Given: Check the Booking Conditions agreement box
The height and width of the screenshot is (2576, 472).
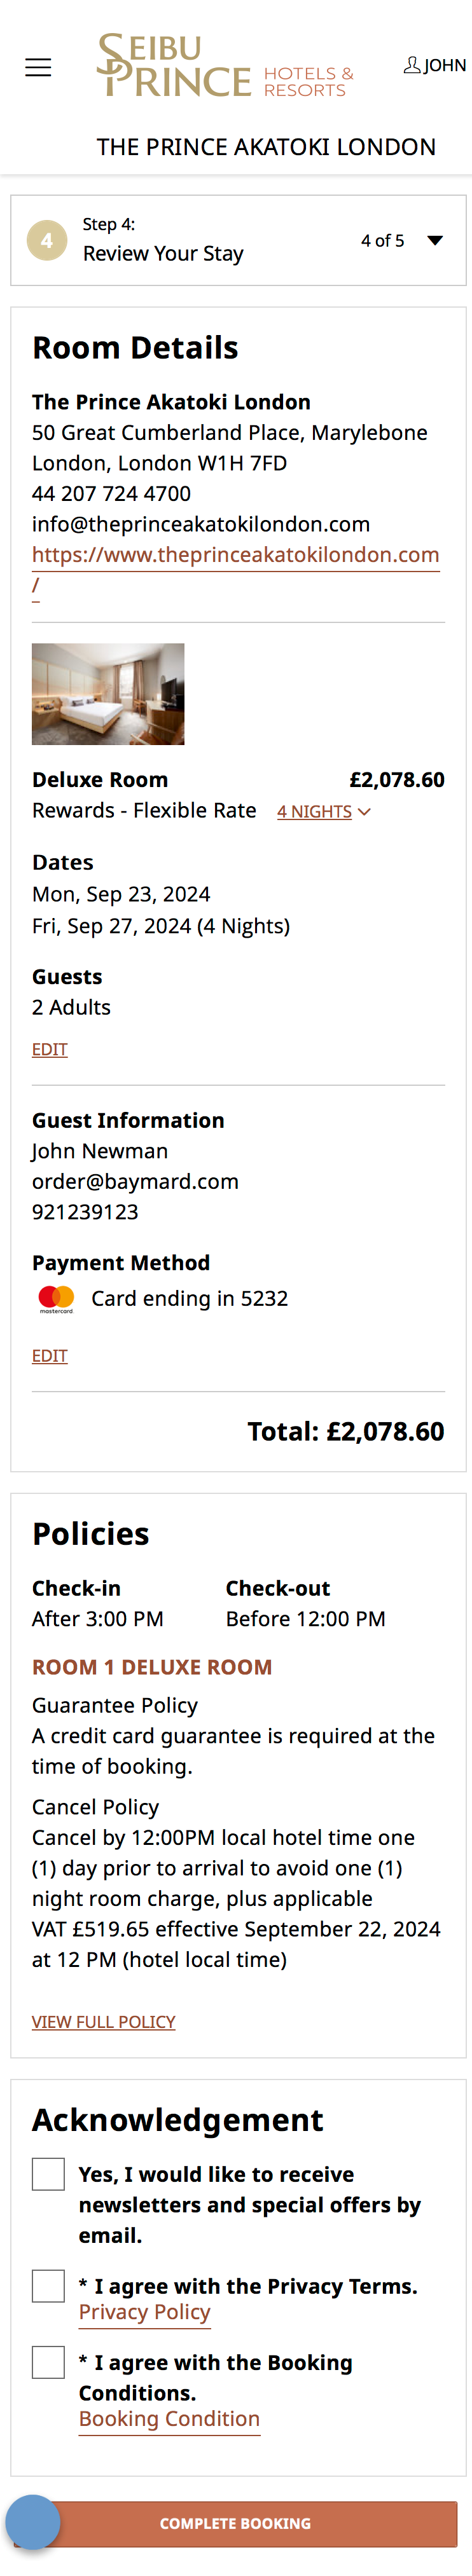Looking at the screenshot, I should pyautogui.click(x=48, y=2362).
